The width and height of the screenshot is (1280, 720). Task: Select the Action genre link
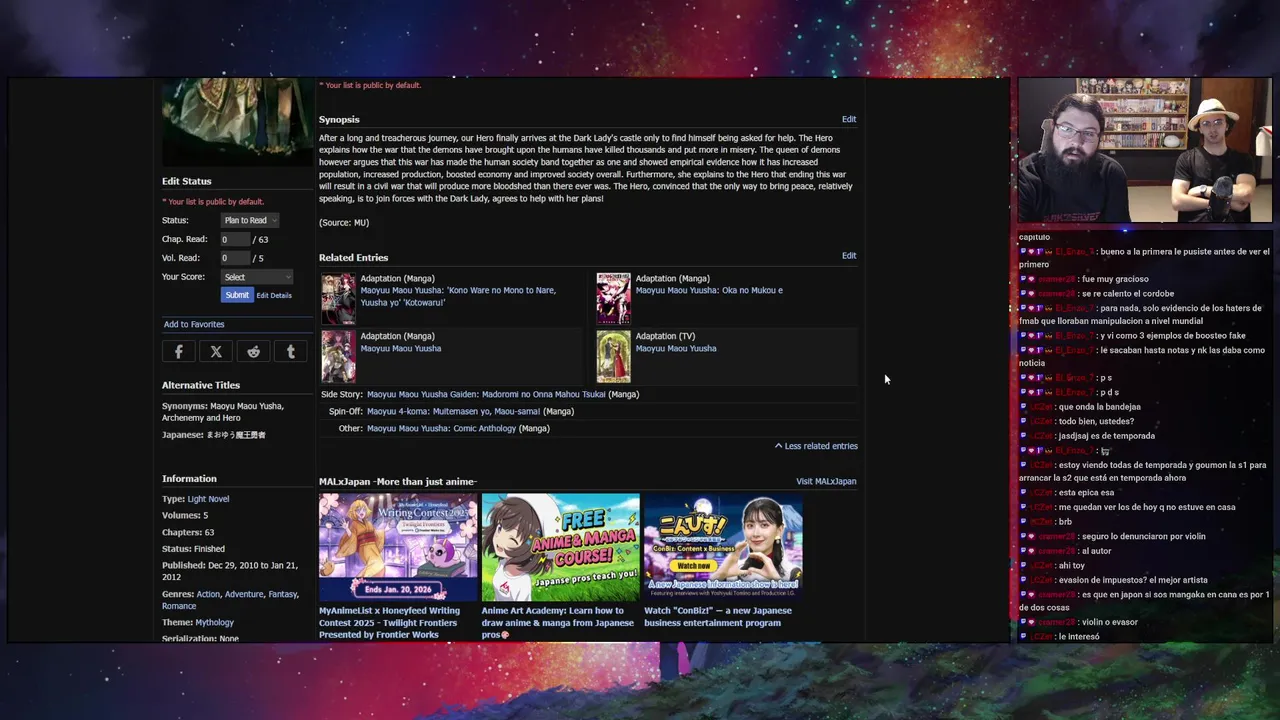pos(208,594)
